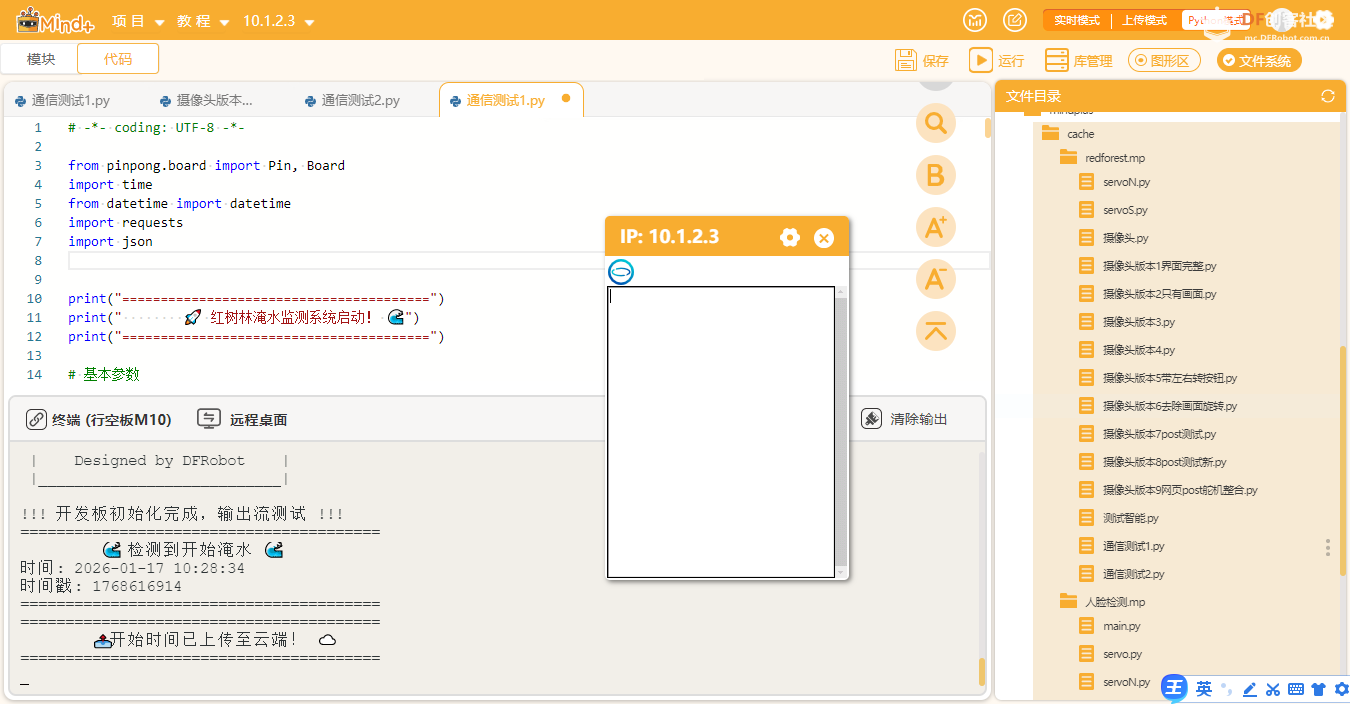Refresh the file directory panel
This screenshot has height=704, width=1350.
click(x=1327, y=96)
